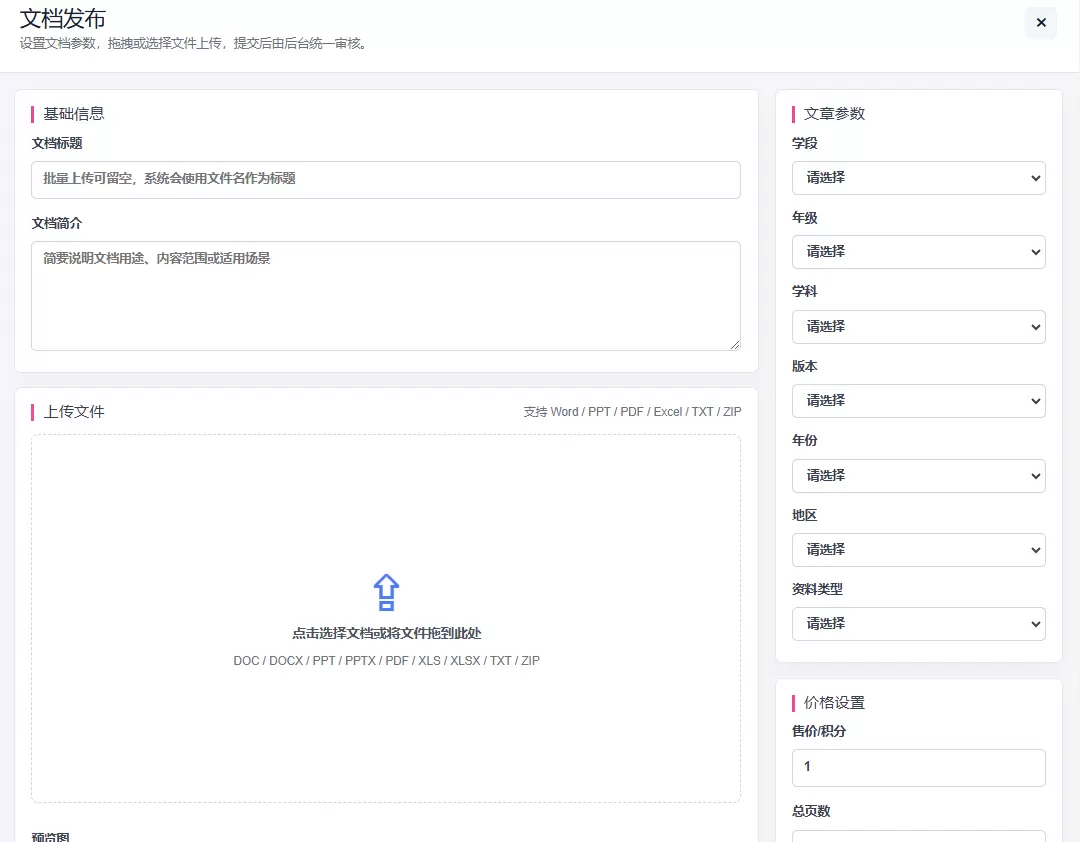
Task: Click the DOC / DOCX / PPT formats line
Action: click(386, 661)
